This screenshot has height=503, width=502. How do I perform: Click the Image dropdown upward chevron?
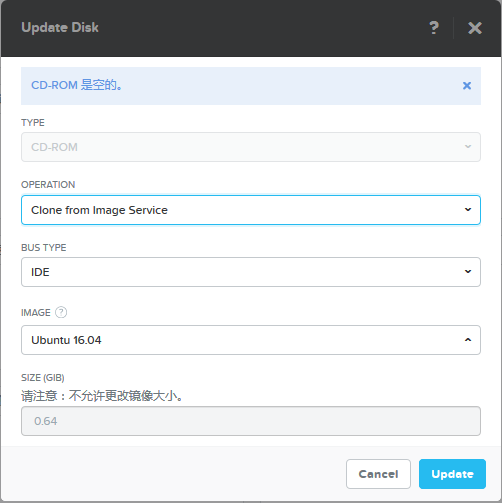click(x=468, y=340)
